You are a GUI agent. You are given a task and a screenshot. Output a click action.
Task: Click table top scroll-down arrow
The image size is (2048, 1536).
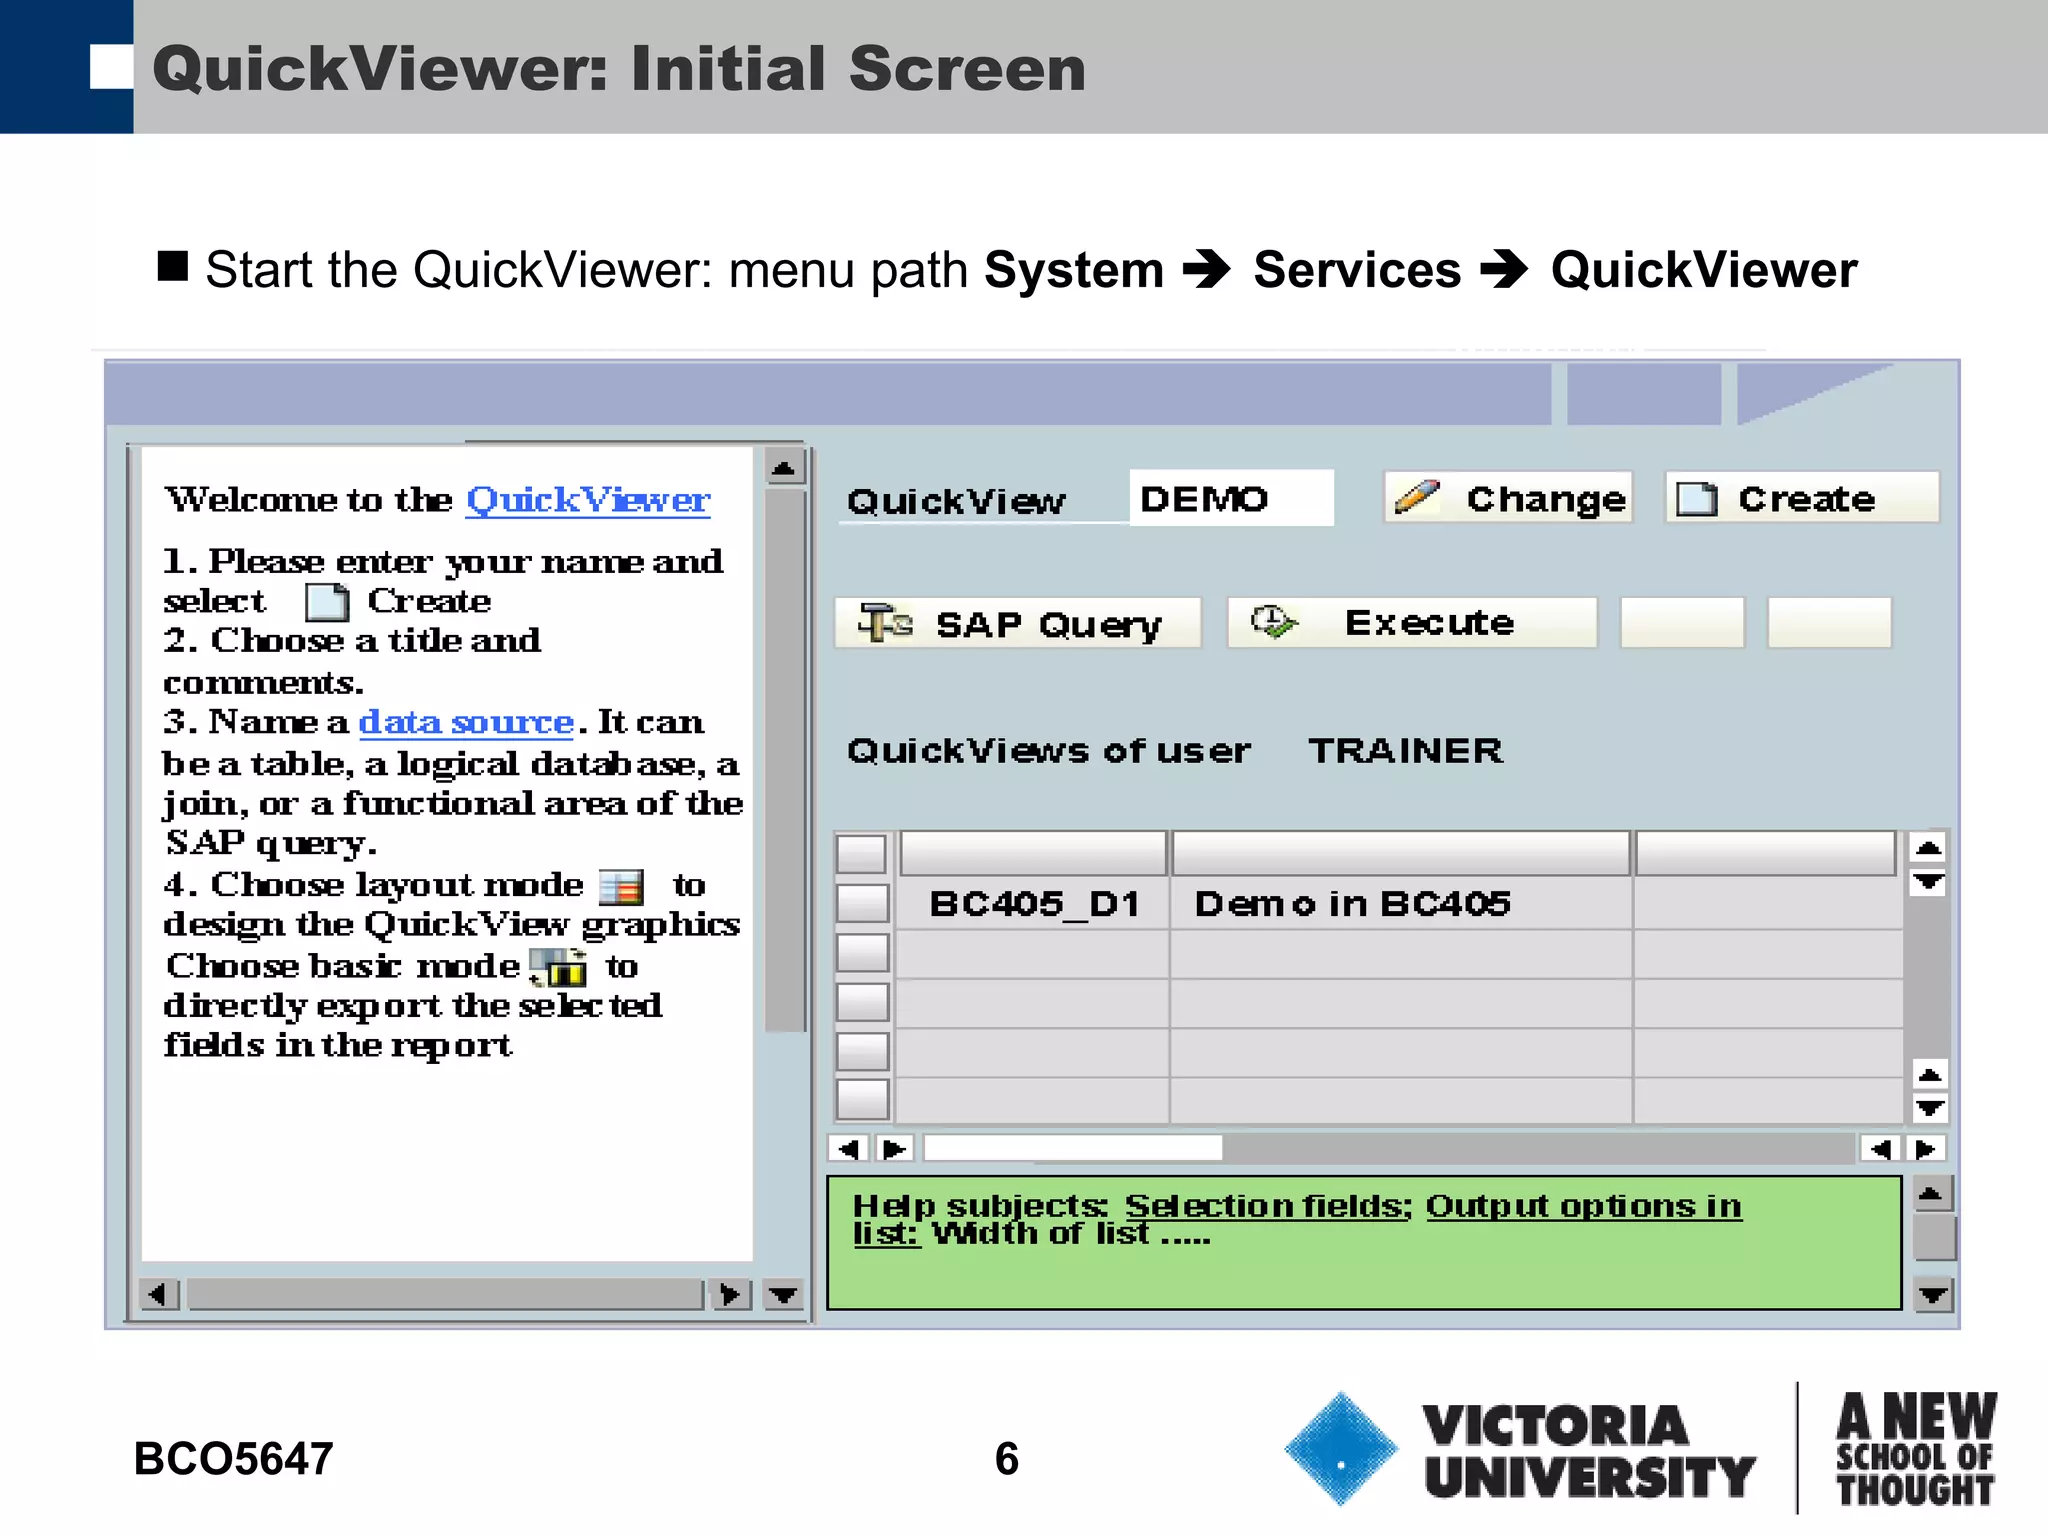pyautogui.click(x=1929, y=882)
